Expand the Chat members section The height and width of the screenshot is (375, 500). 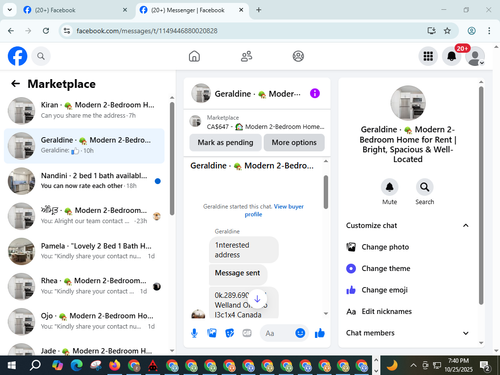coord(408,333)
